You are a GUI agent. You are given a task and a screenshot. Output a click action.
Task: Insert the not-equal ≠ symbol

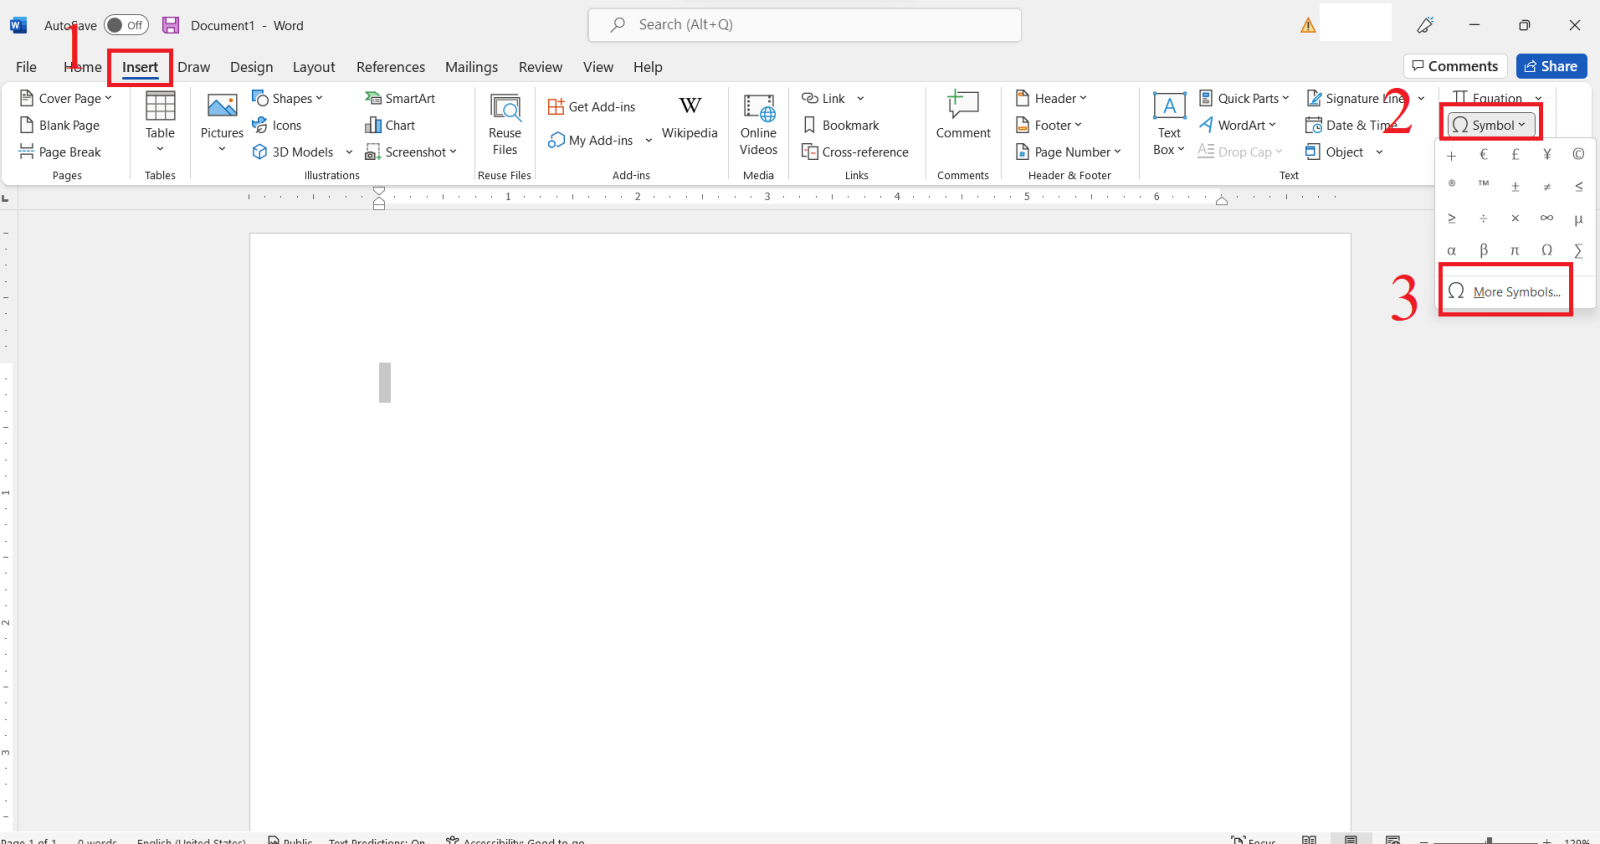pyautogui.click(x=1547, y=186)
